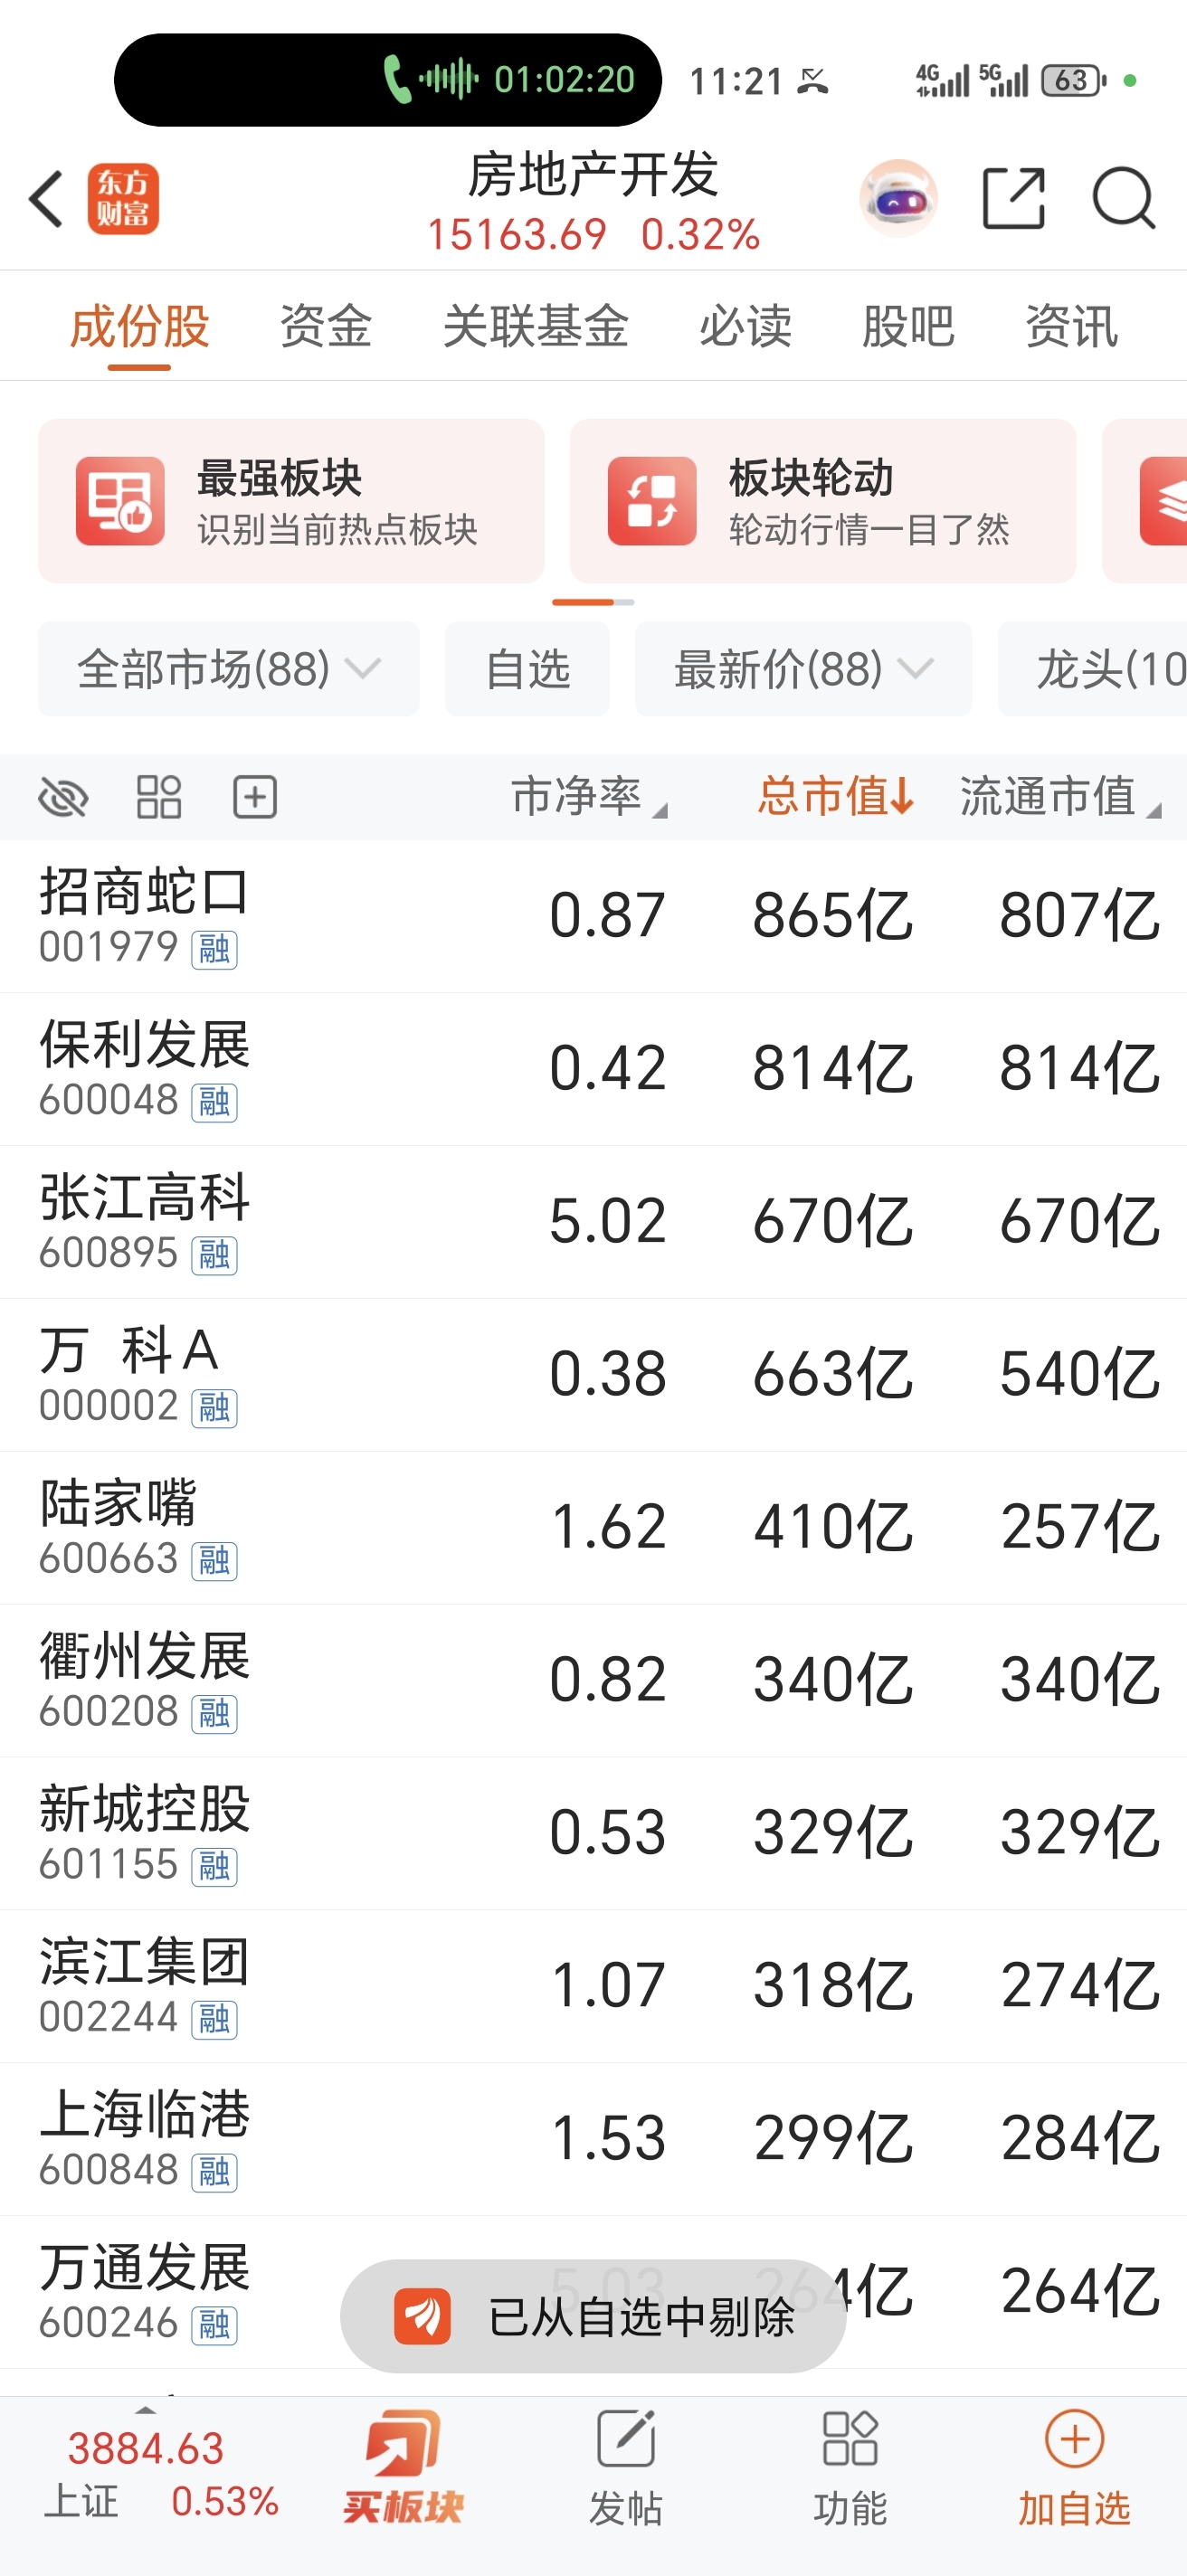Tap the 融 badge for 新城控股
This screenshot has width=1187, height=2576.
coord(214,1867)
